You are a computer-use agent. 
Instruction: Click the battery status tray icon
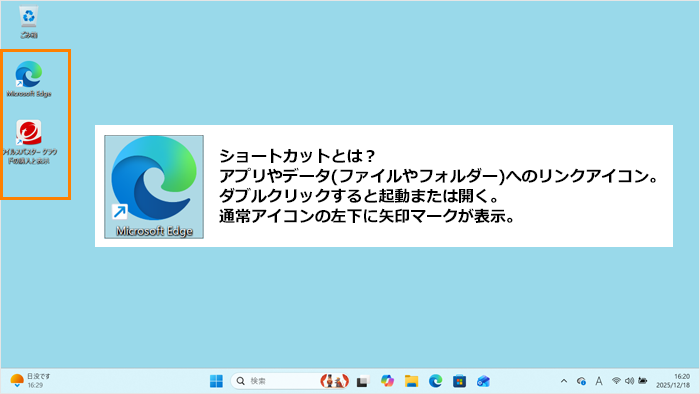tap(643, 381)
